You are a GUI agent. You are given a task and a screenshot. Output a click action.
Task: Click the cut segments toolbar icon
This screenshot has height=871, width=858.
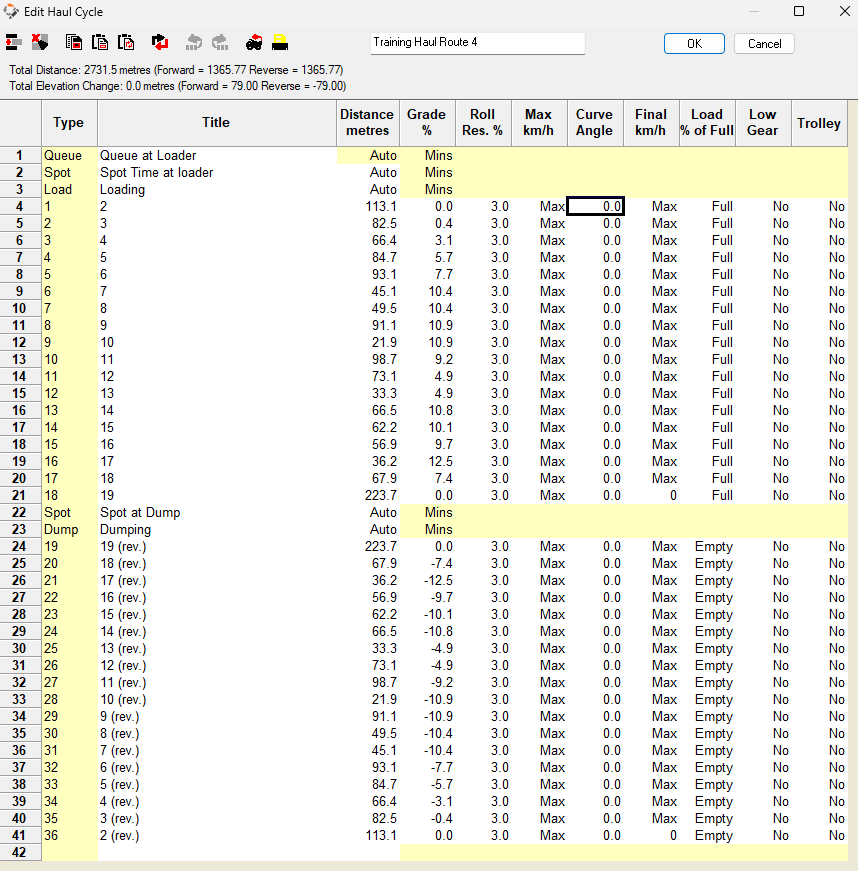click(99, 42)
